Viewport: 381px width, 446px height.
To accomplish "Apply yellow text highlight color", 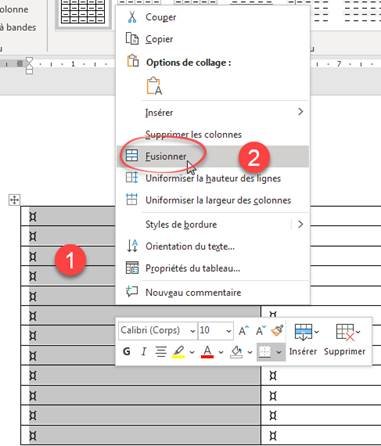I will click(x=178, y=352).
